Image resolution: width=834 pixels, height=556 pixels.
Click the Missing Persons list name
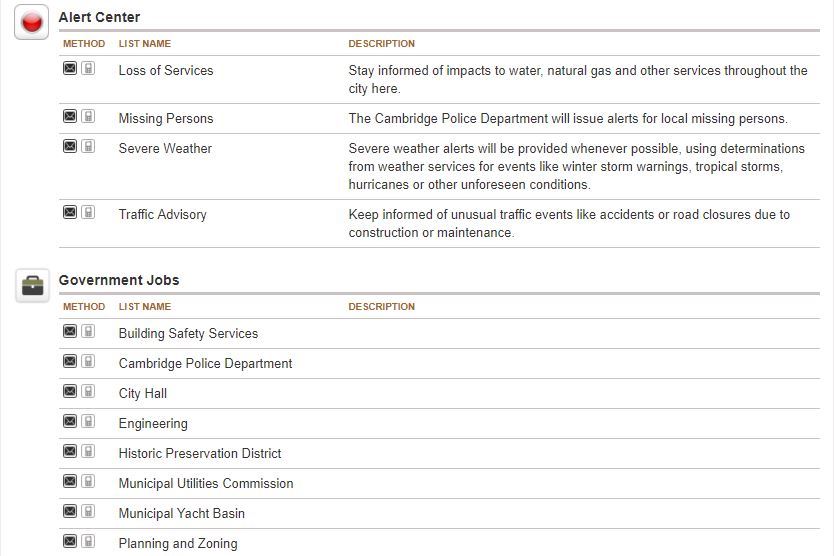[166, 118]
